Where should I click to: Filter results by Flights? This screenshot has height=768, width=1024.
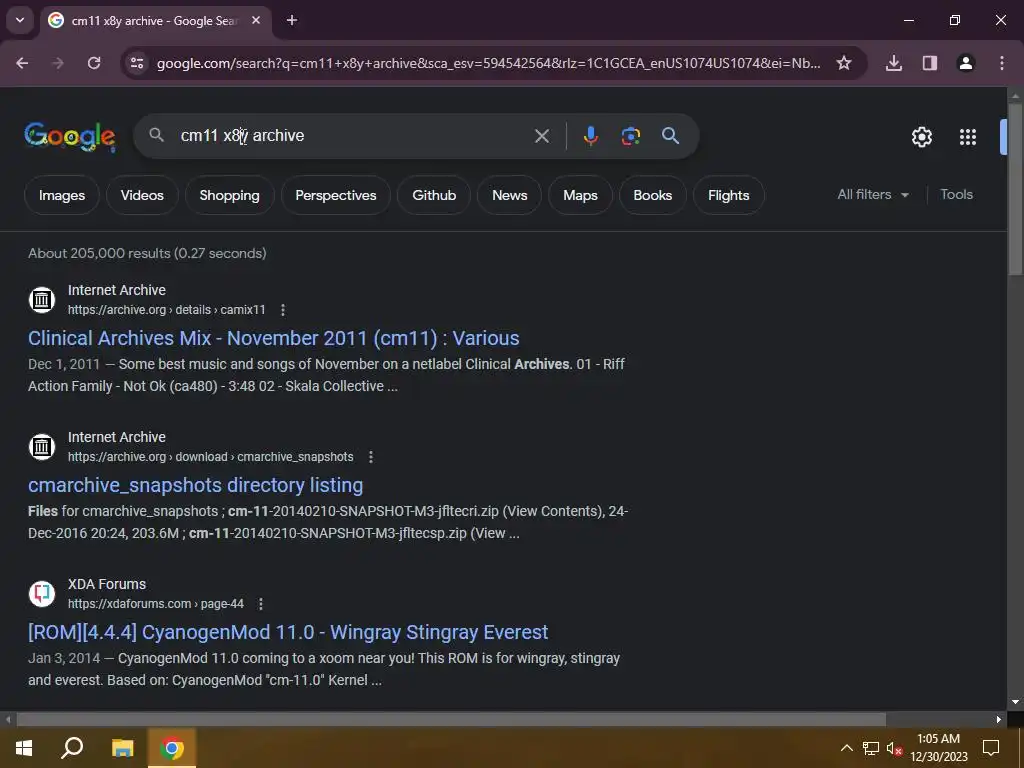pyautogui.click(x=729, y=195)
